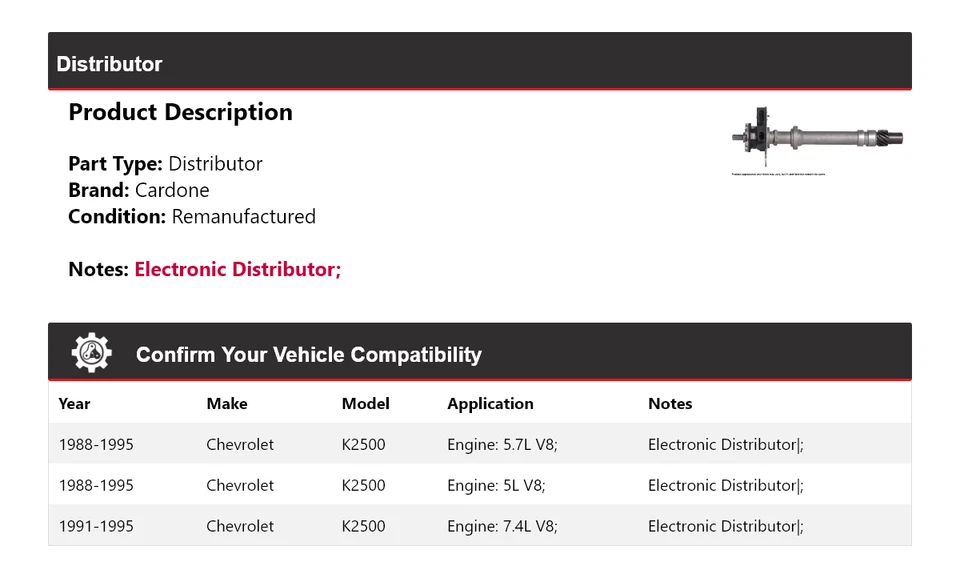
Task: Click the Notes column header in table
Action: click(670, 404)
